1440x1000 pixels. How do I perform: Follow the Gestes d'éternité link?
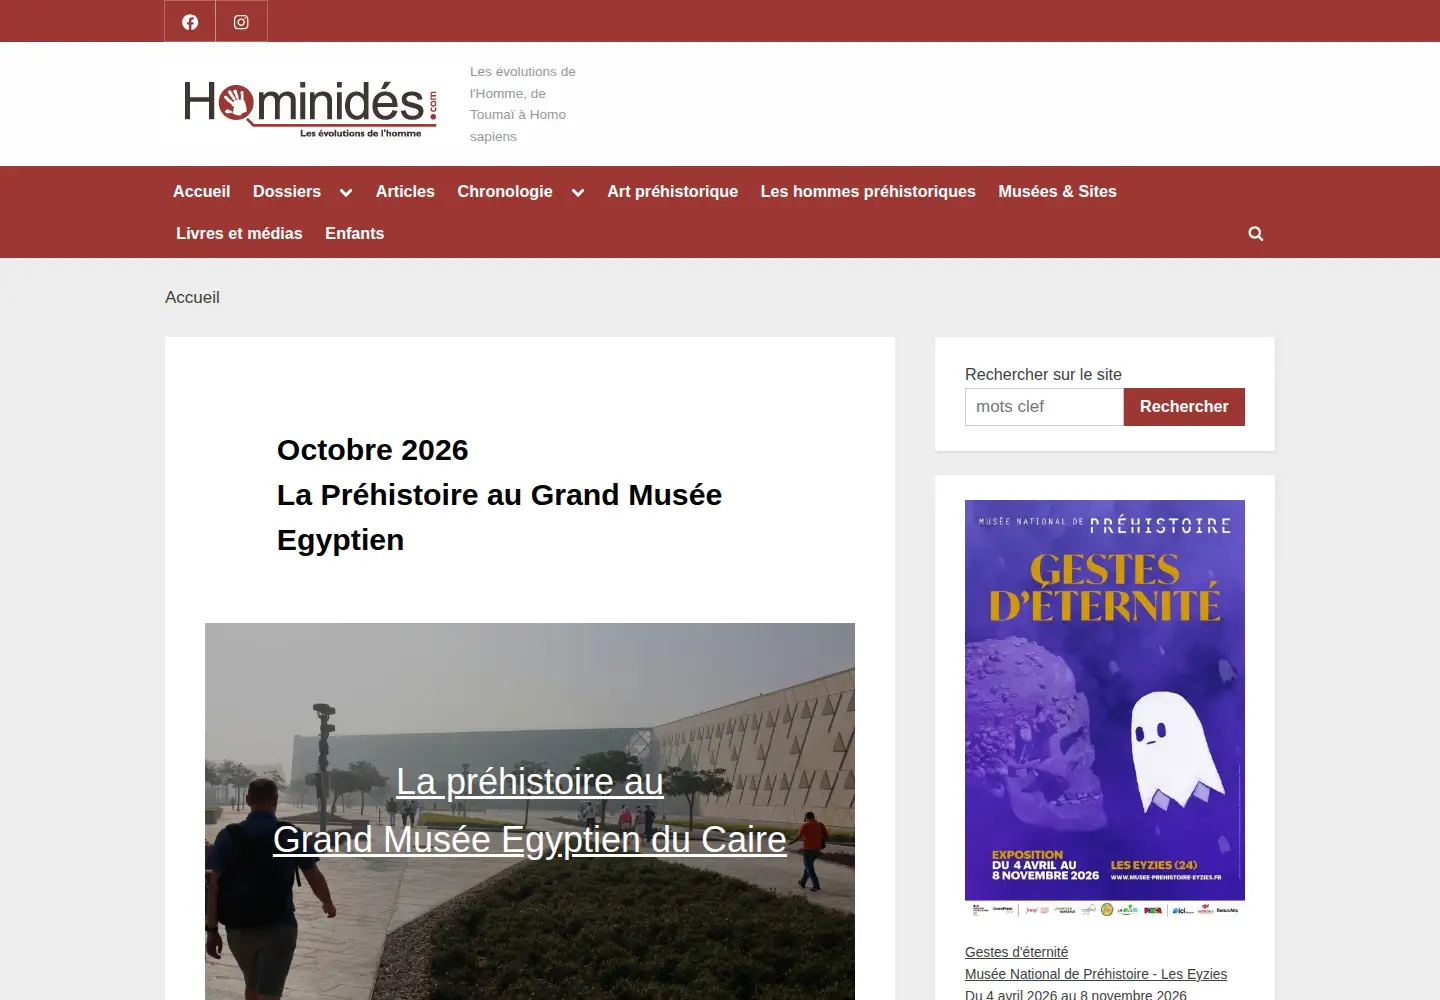pos(1016,952)
